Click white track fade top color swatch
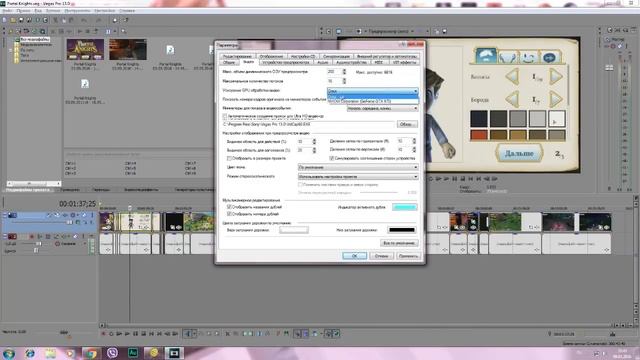Screen dimensions: 640x360 click(294, 230)
